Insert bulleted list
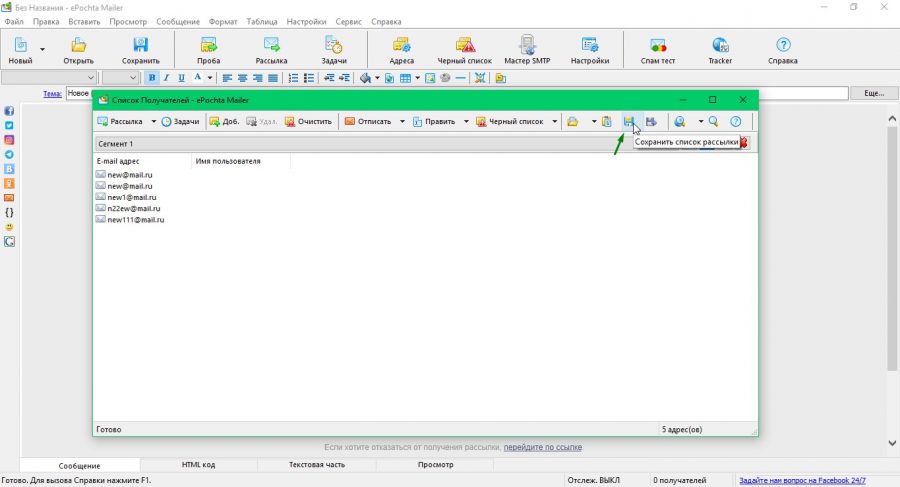 click(309, 78)
